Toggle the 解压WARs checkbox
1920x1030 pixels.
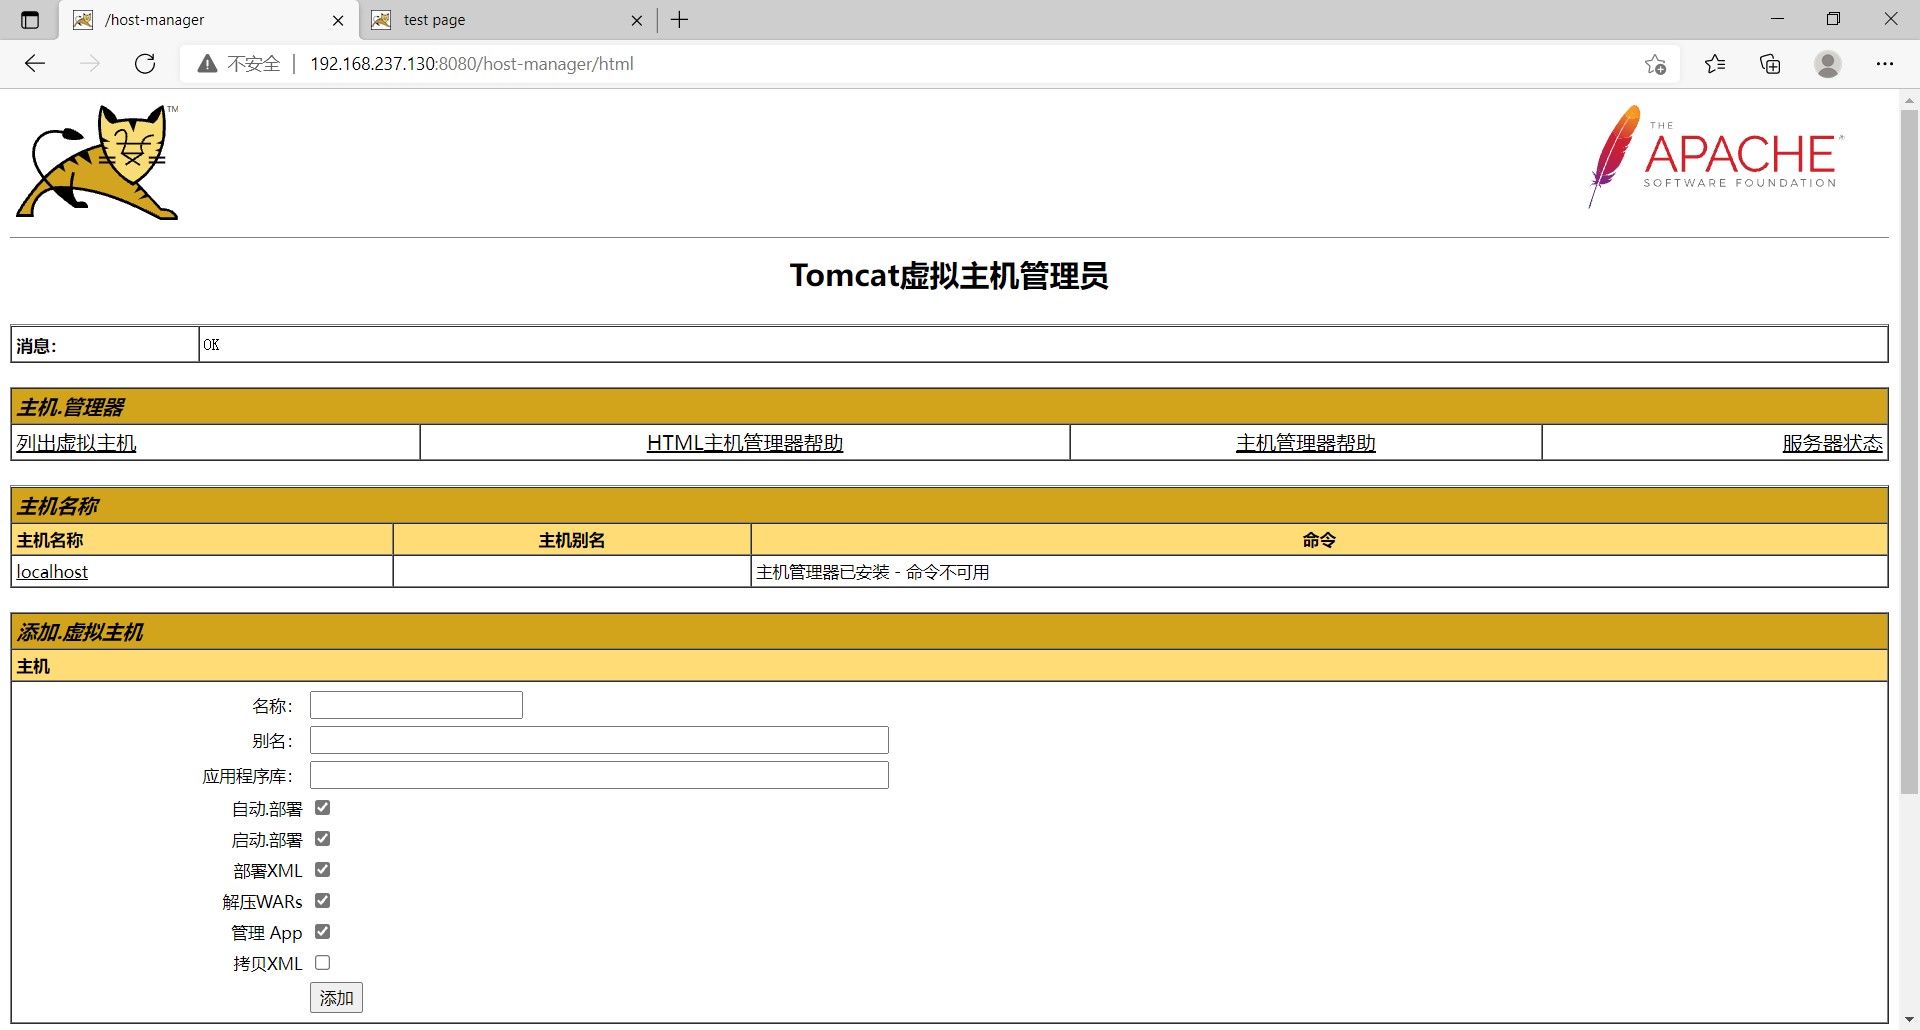pyautogui.click(x=322, y=901)
